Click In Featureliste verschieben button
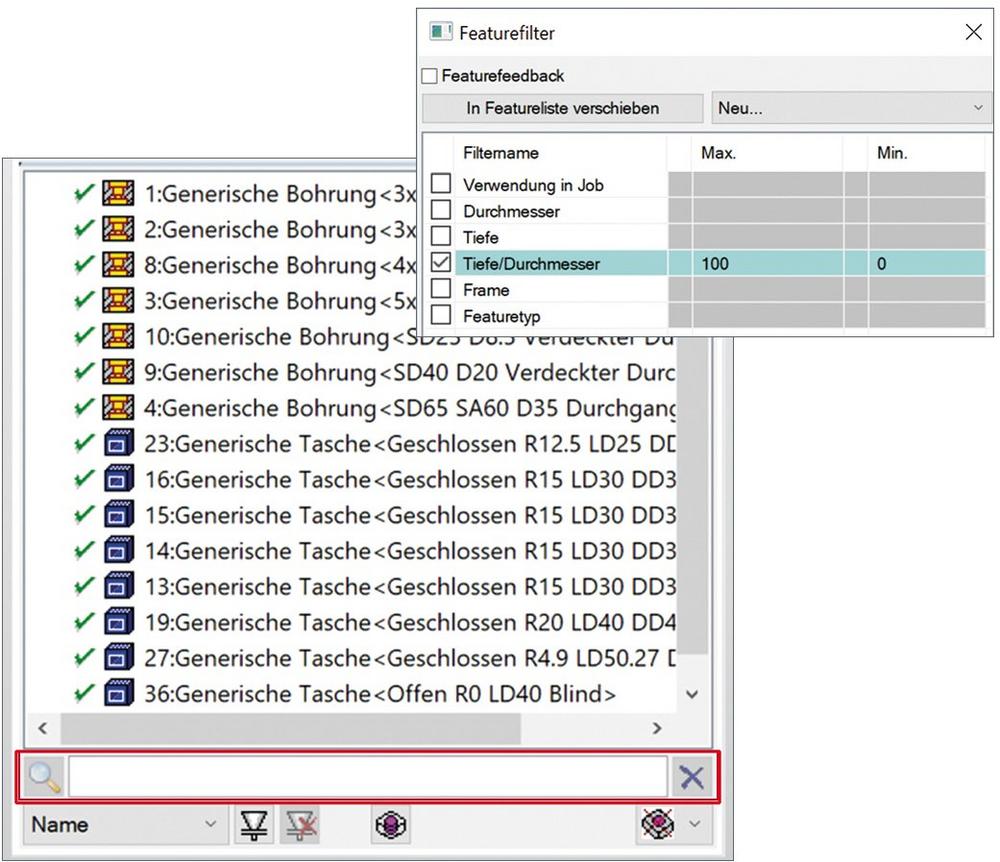The image size is (1000, 862). 562,108
